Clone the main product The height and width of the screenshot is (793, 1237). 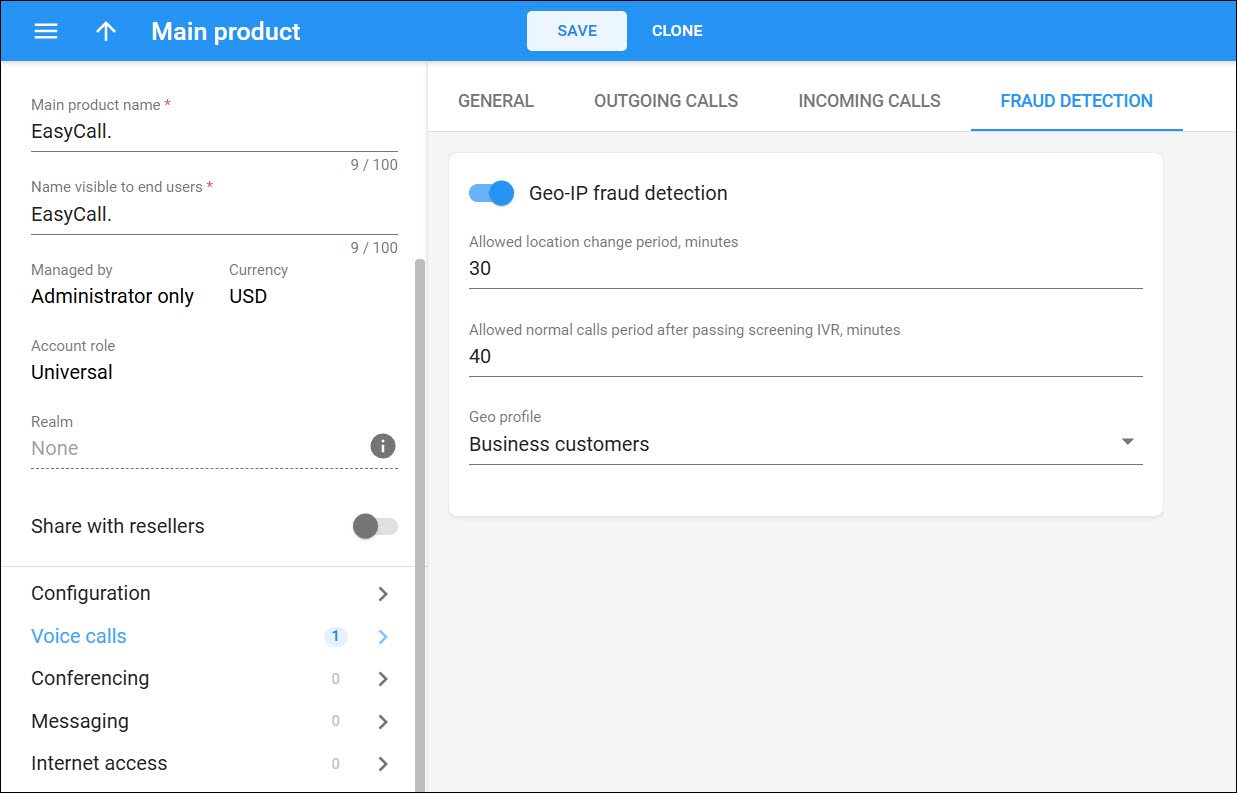(x=677, y=31)
